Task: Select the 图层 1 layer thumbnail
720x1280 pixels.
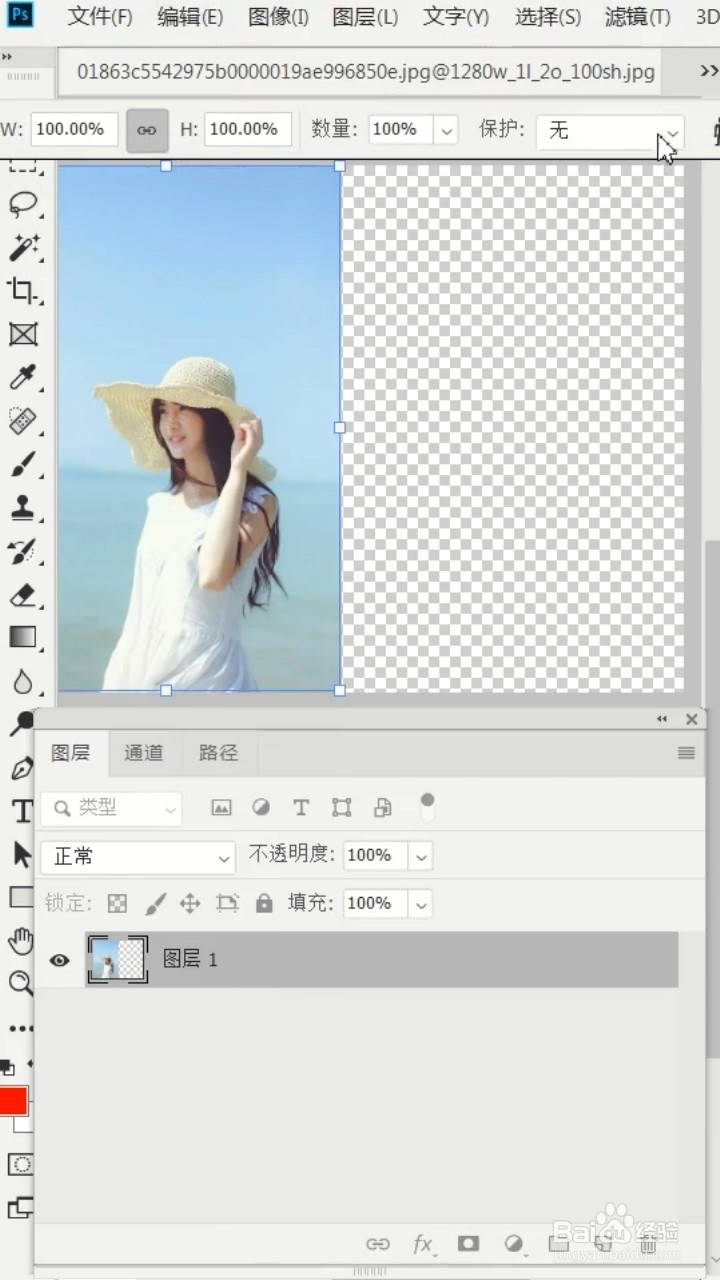Action: coord(117,960)
